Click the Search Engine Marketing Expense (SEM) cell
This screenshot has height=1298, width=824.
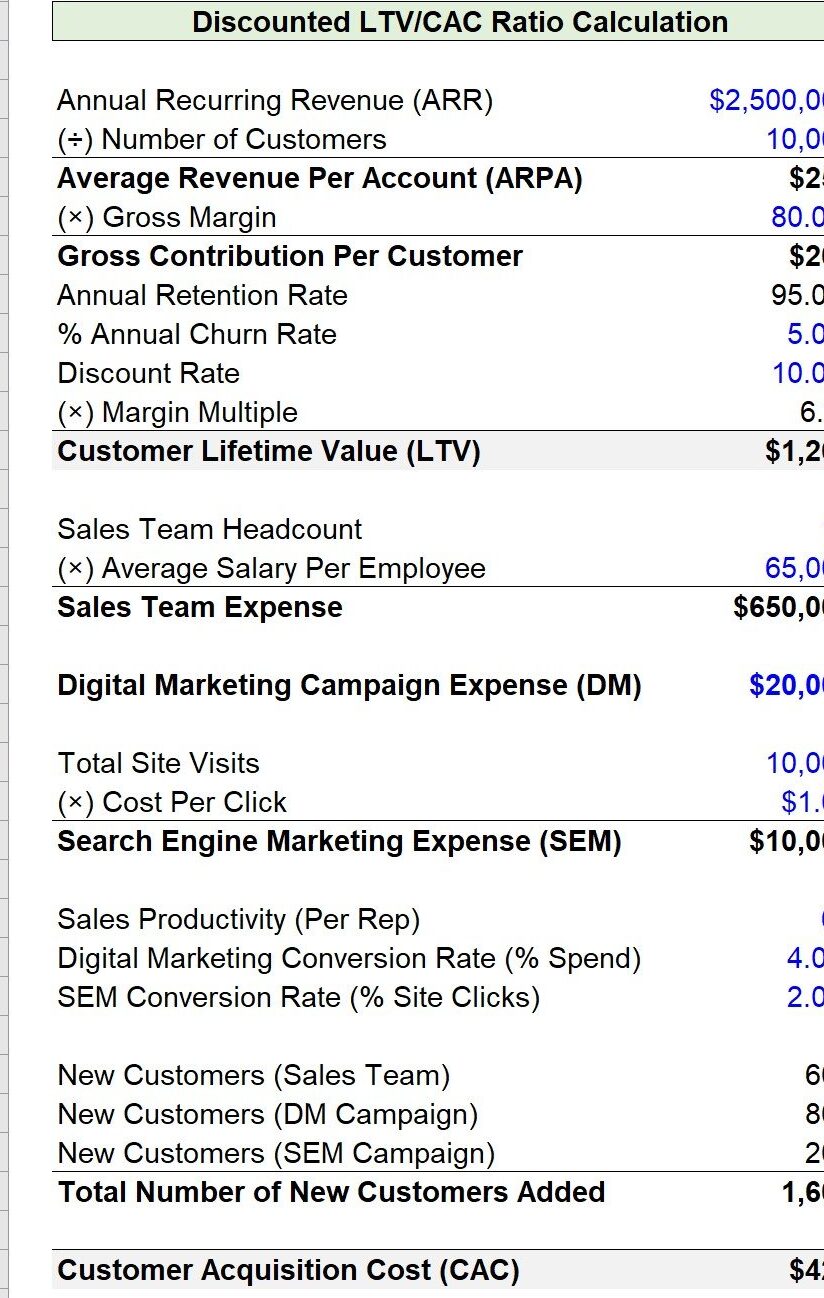coord(339,841)
